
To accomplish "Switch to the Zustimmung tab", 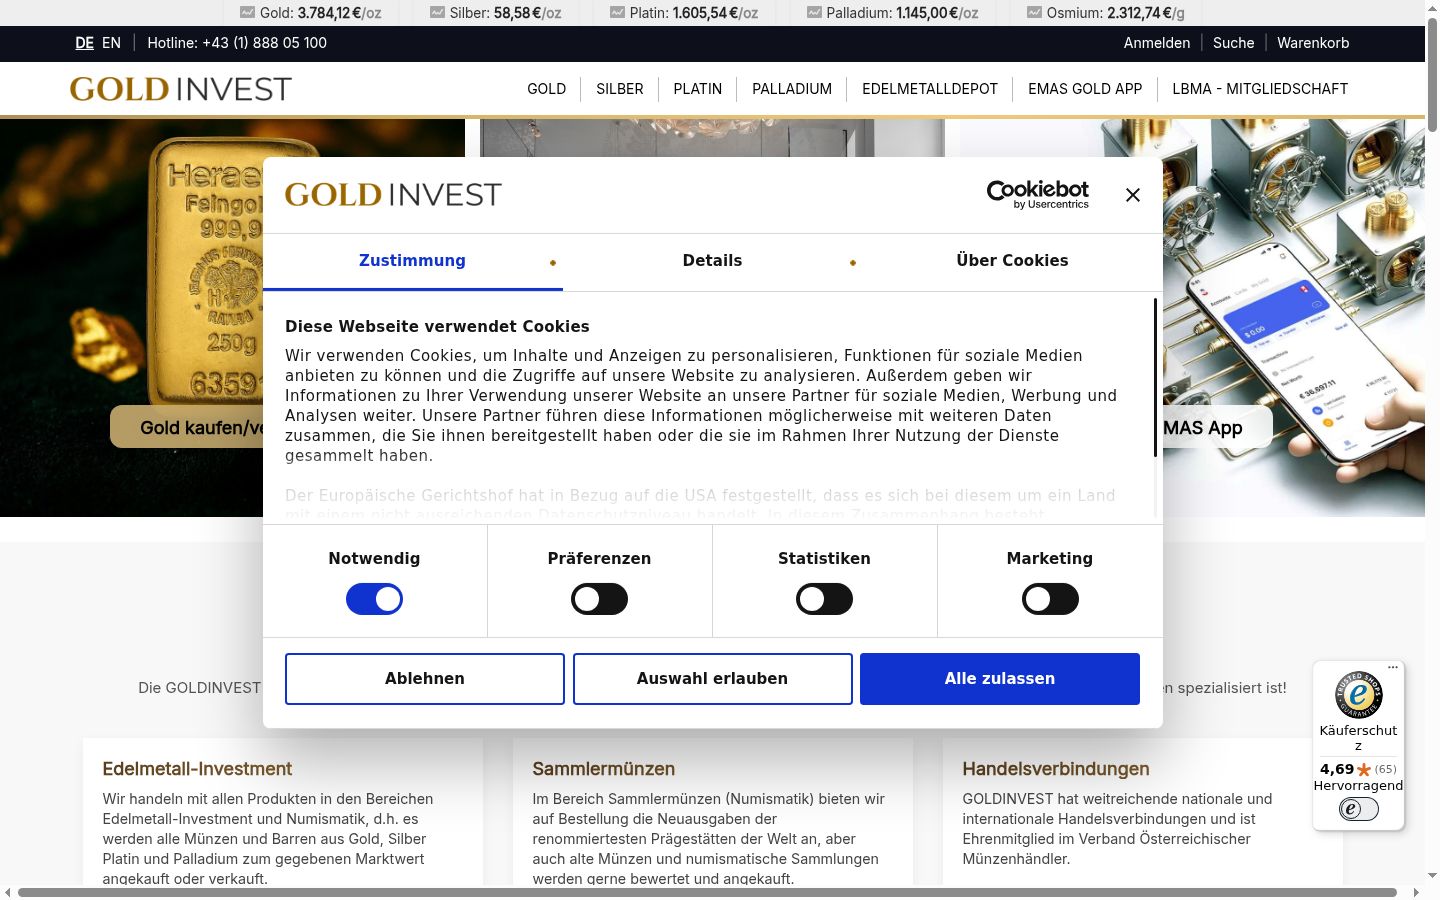I will 412,261.
